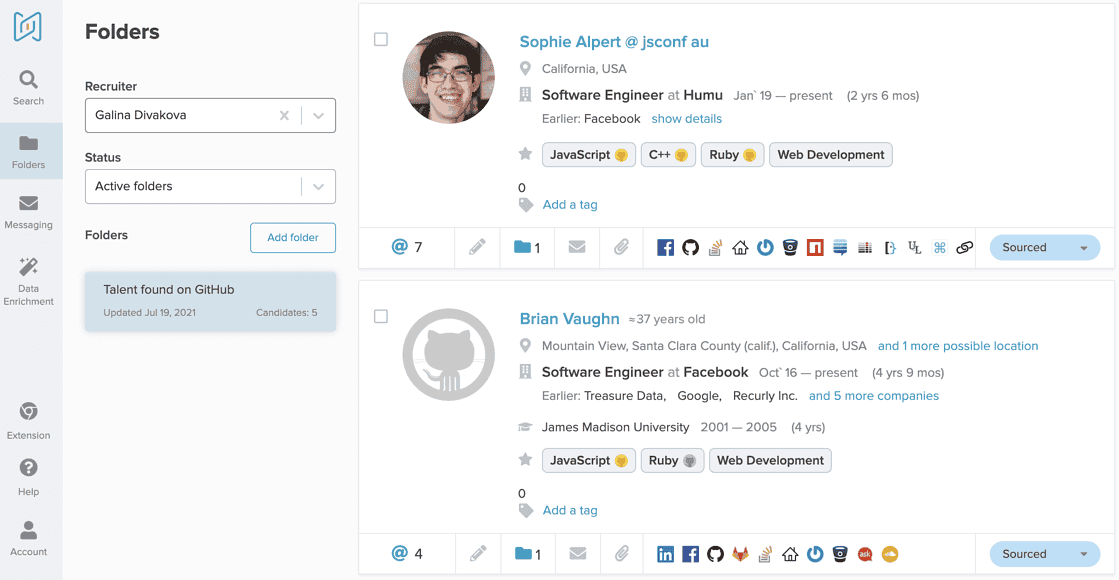Image resolution: width=1119 pixels, height=580 pixels.
Task: Open Facebook icon in Sophie Alpert's row
Action: point(665,248)
